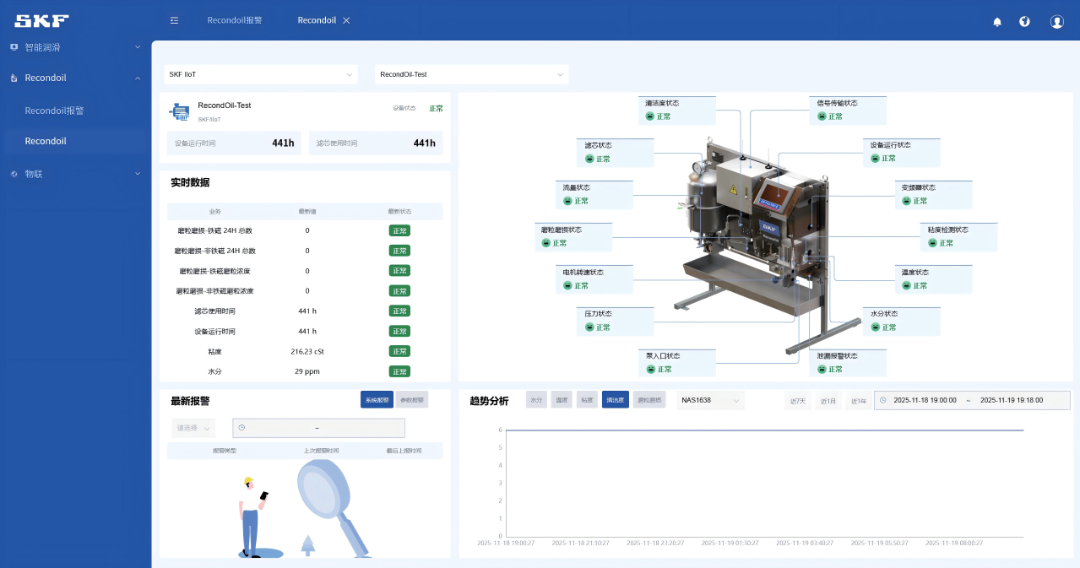Viewport: 1080px width, 568px height.
Task: Click the RecondOil-Test device icon
Action: coord(180,111)
